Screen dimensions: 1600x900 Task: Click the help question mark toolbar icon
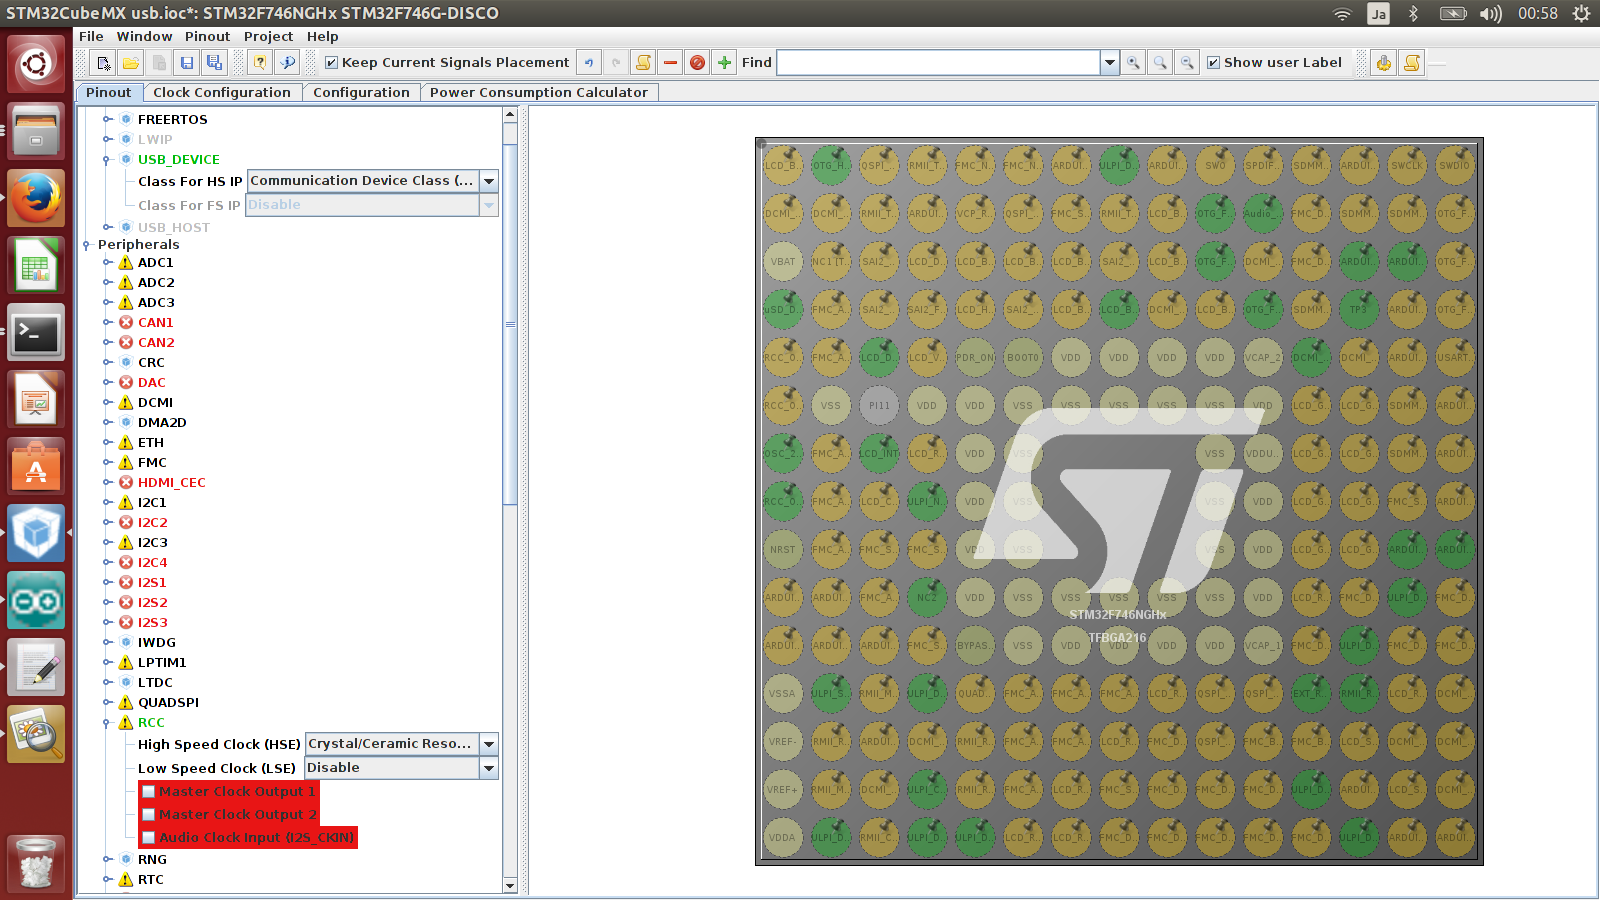click(260, 63)
